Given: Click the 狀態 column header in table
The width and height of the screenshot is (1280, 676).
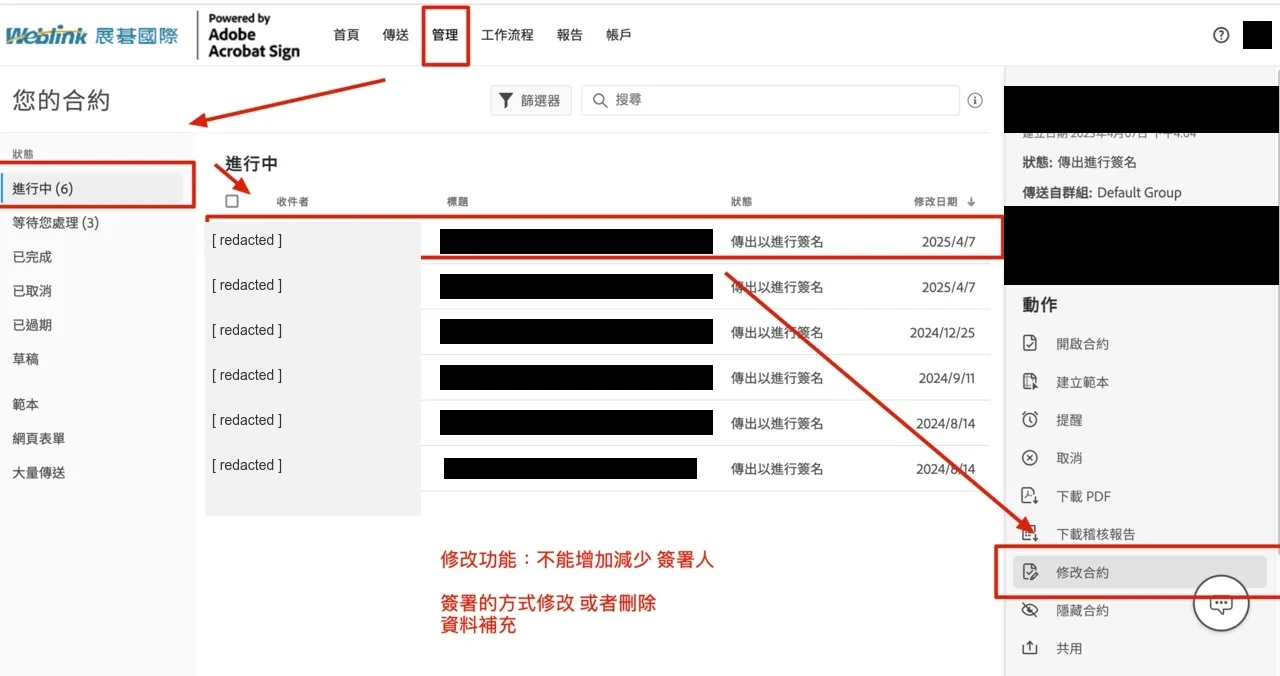Looking at the screenshot, I should point(742,202).
